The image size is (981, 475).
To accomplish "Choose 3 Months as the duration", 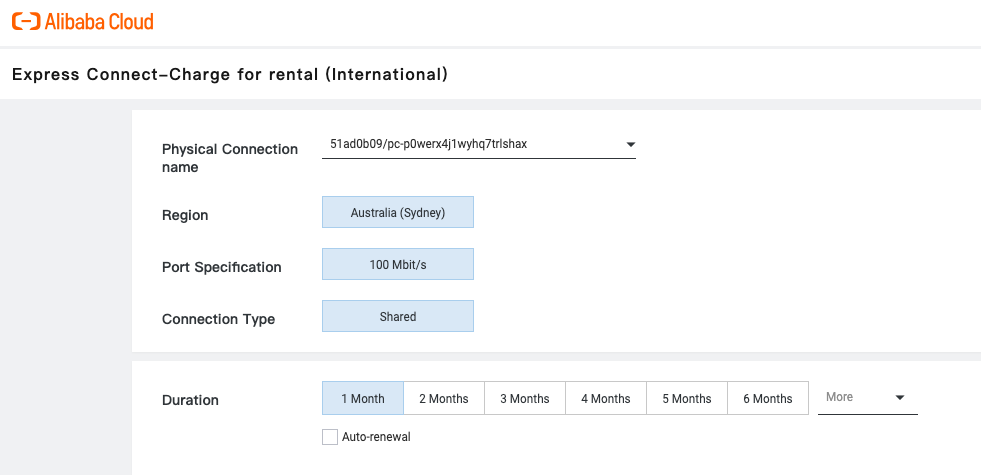I will tap(524, 398).
